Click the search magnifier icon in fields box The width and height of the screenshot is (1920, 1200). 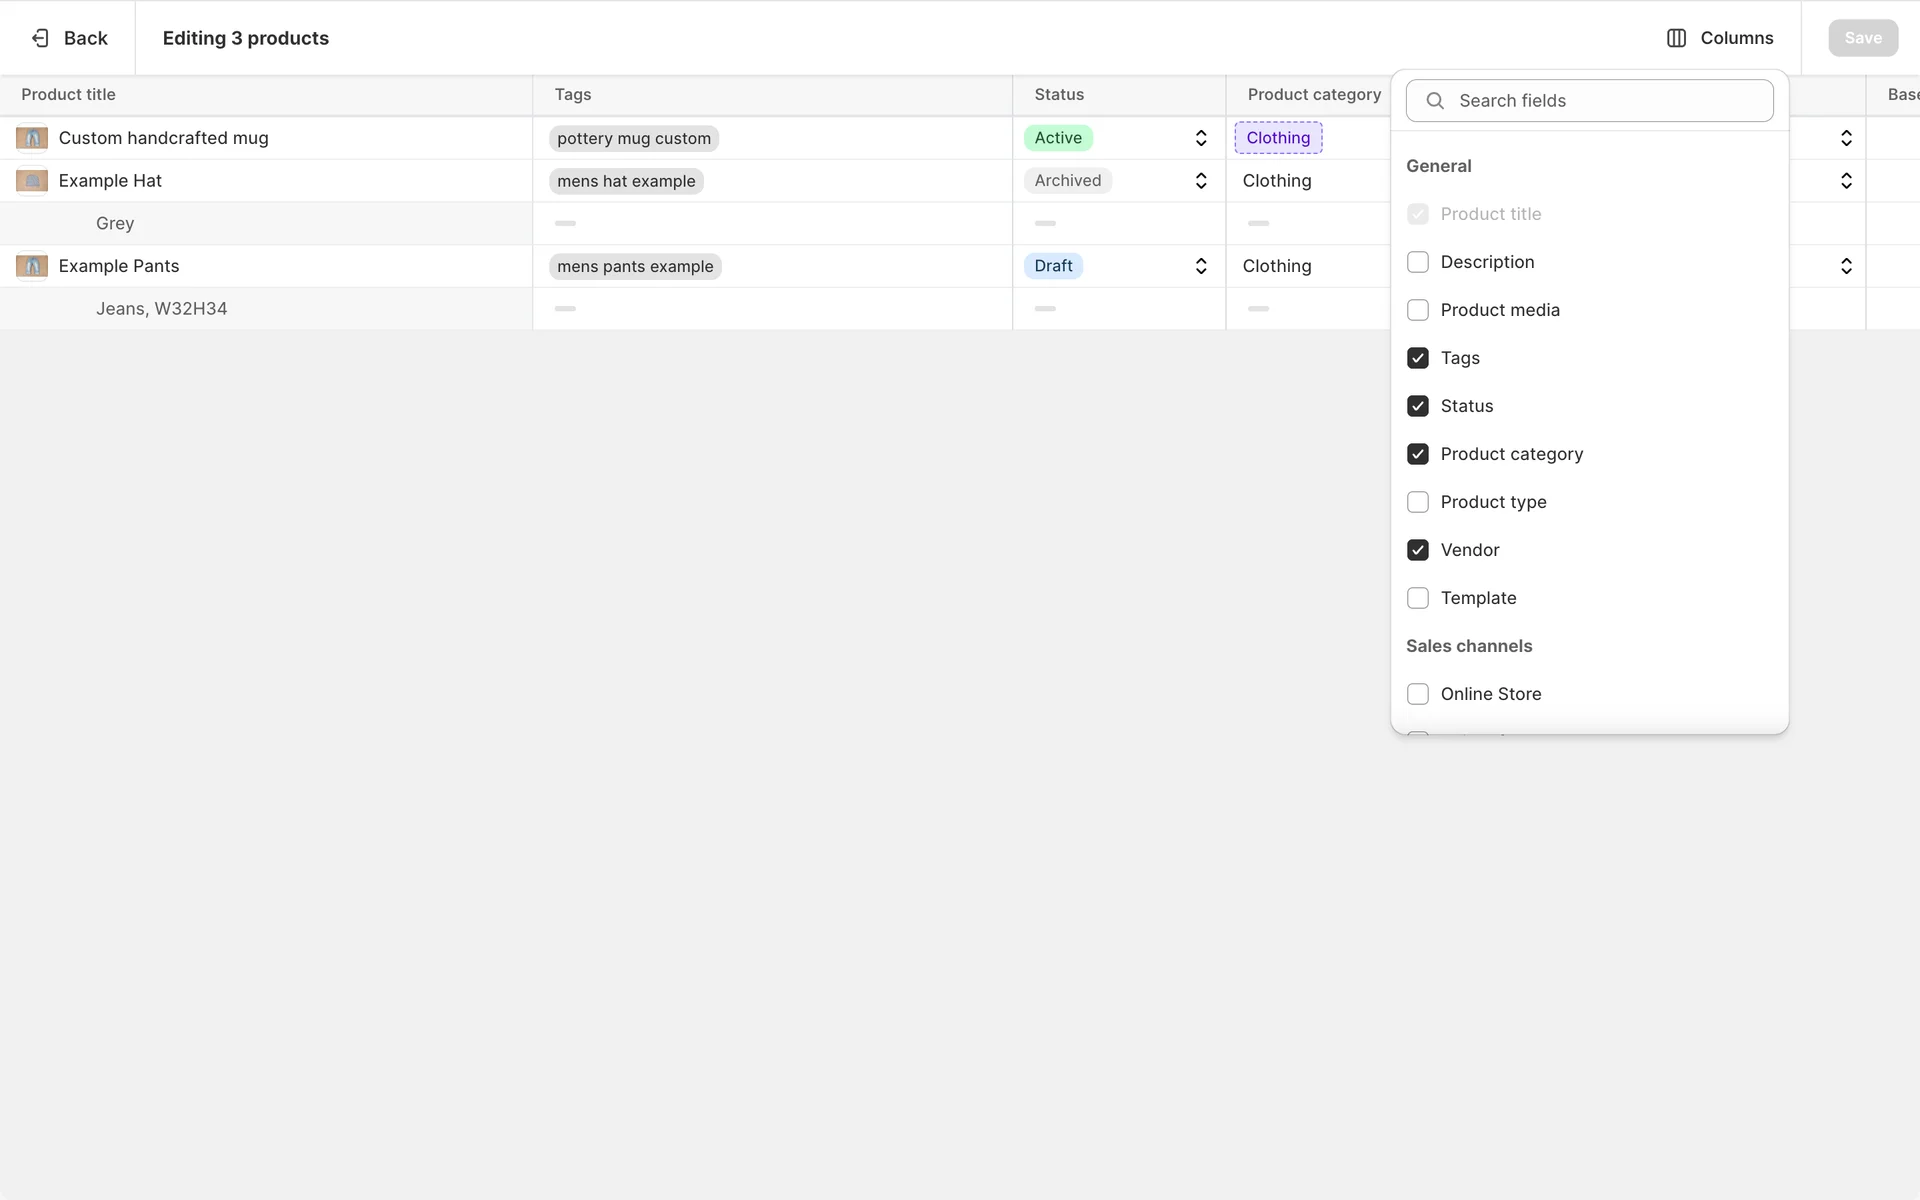click(x=1435, y=101)
